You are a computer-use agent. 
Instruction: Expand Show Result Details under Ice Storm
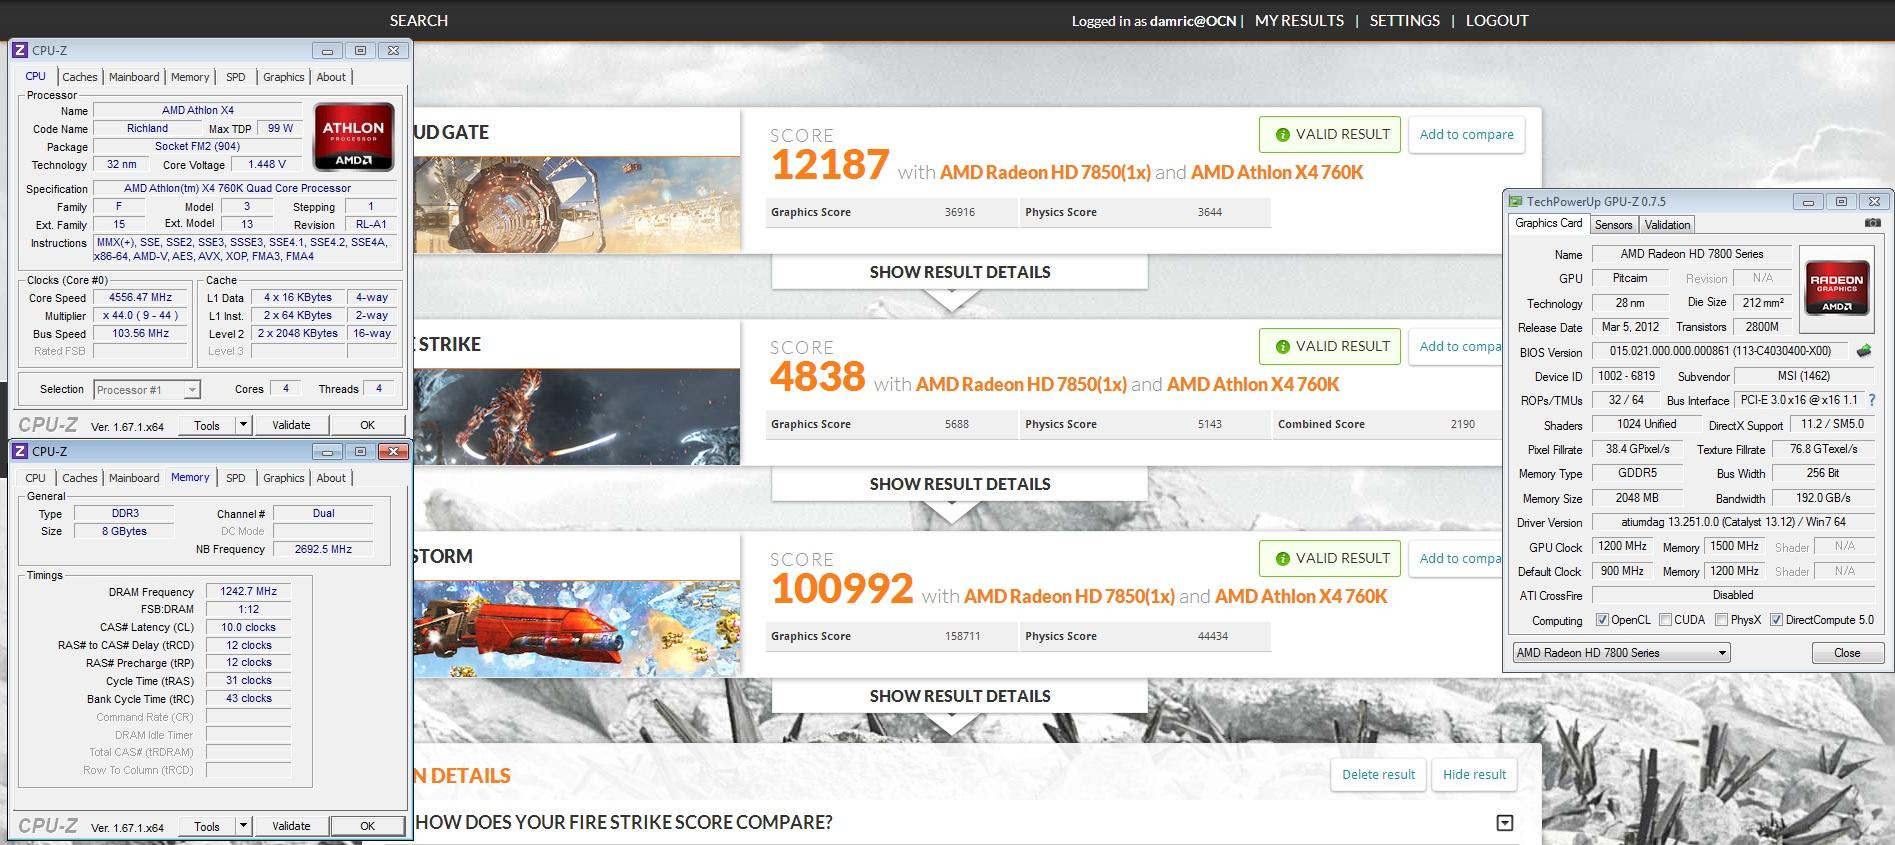tap(960, 696)
